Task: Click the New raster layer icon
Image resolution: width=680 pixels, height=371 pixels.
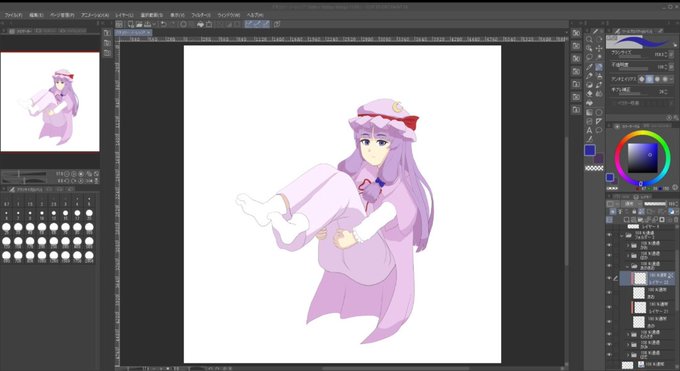Action: pyautogui.click(x=627, y=220)
